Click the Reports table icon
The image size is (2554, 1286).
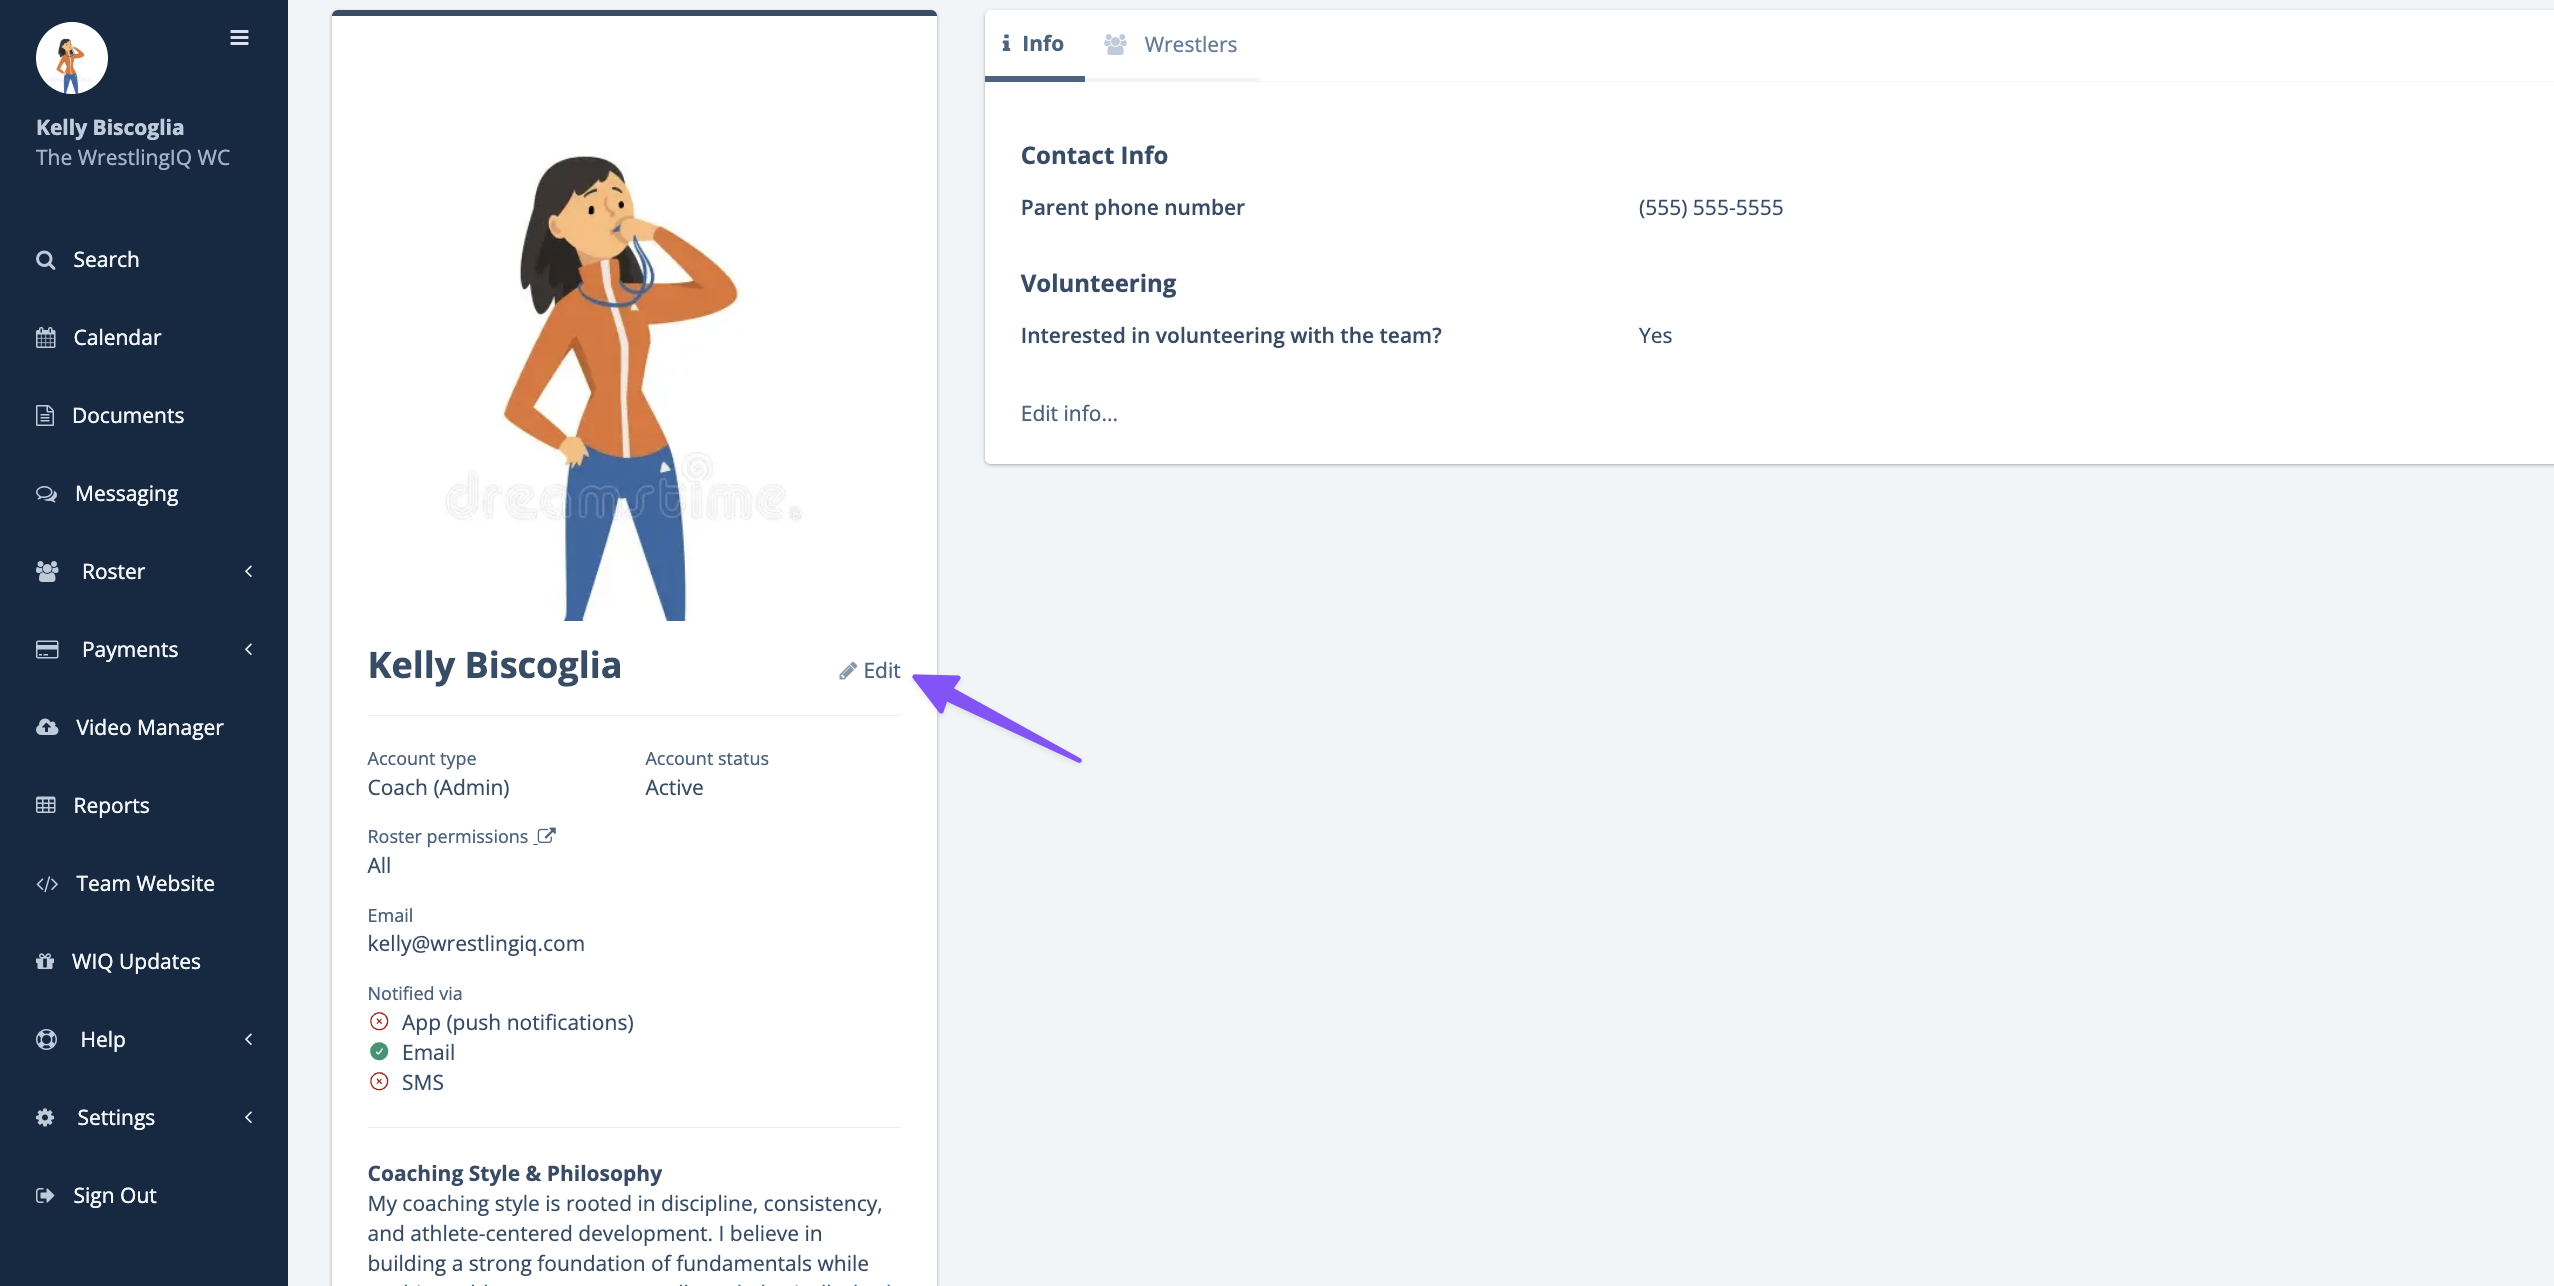click(46, 805)
